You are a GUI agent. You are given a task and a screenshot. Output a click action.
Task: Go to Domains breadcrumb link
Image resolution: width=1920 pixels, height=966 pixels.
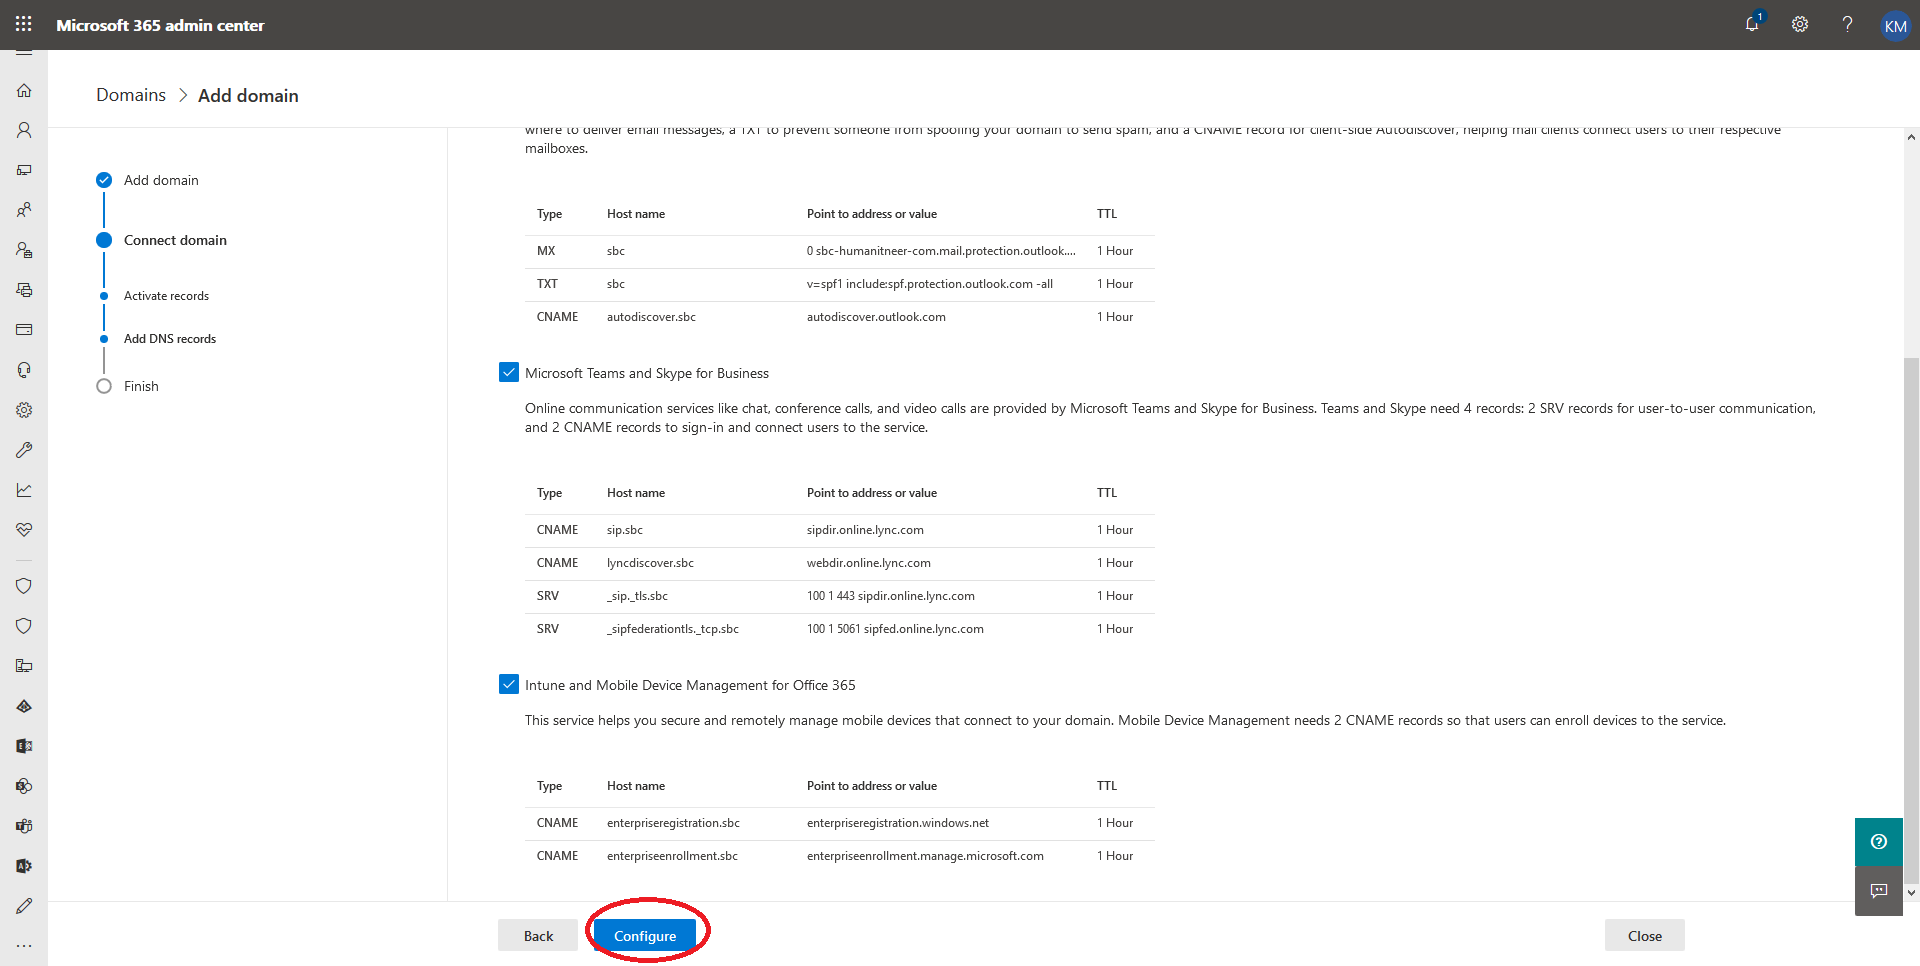(131, 95)
